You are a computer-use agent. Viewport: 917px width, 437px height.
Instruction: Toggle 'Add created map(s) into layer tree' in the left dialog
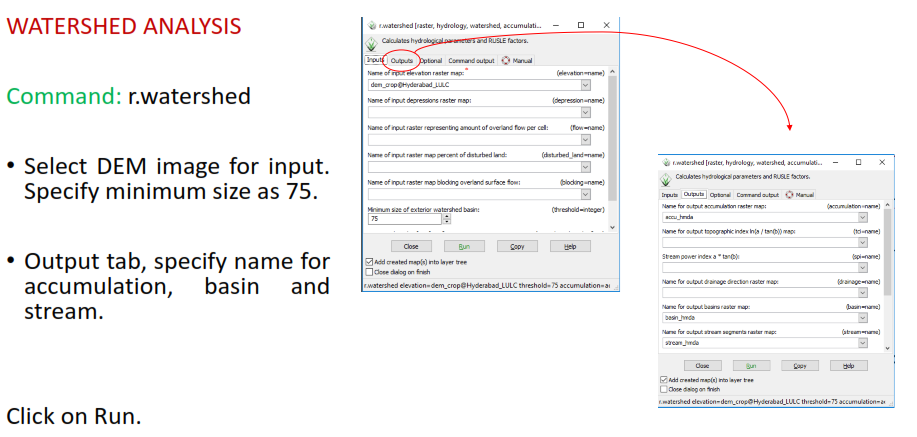369,262
